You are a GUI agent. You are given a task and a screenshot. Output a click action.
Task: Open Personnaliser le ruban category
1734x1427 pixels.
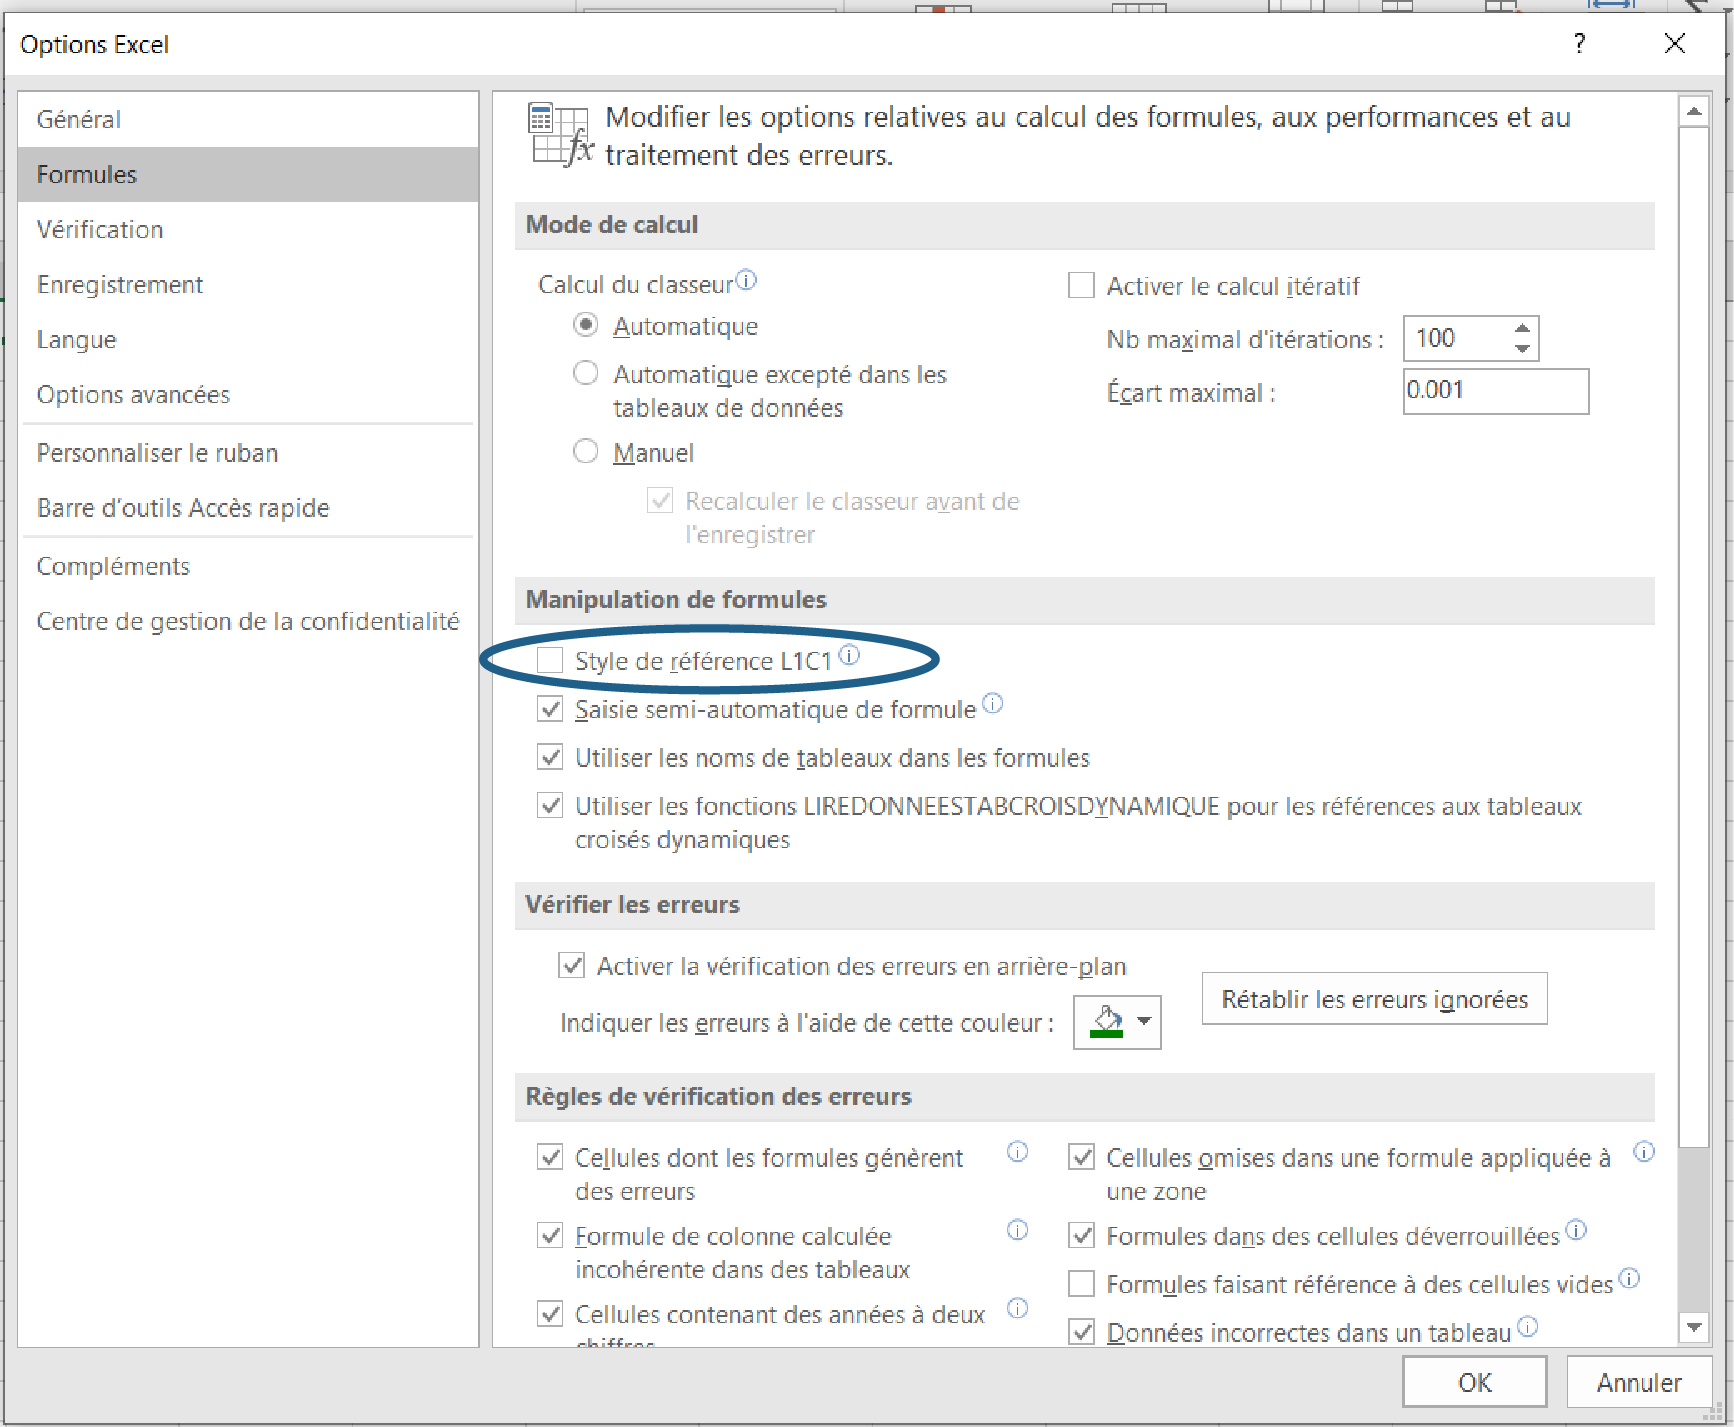coord(248,453)
